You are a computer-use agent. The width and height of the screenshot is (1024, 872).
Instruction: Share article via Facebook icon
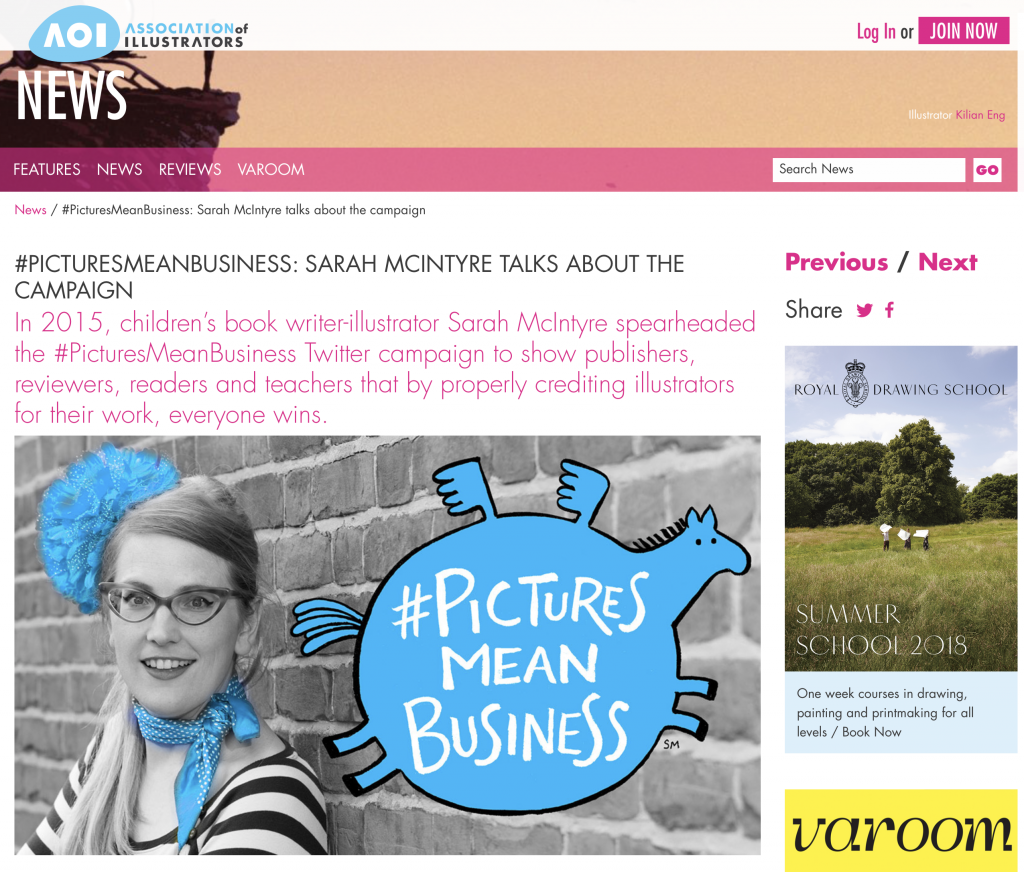(x=889, y=310)
